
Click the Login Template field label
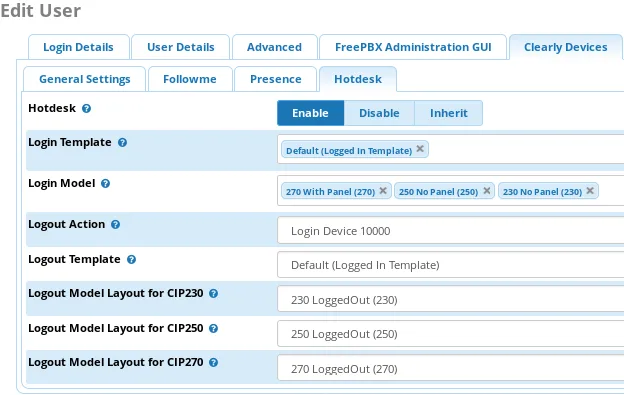click(x=70, y=142)
